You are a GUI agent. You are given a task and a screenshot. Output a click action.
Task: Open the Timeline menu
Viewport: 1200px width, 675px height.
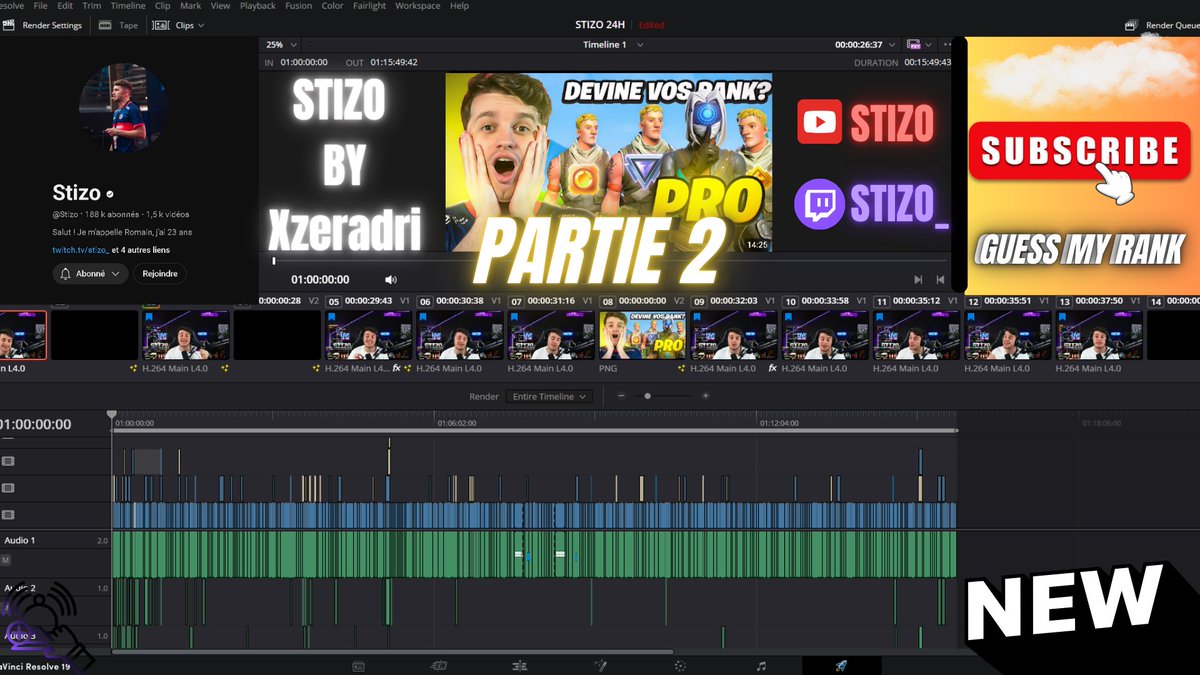tap(127, 6)
